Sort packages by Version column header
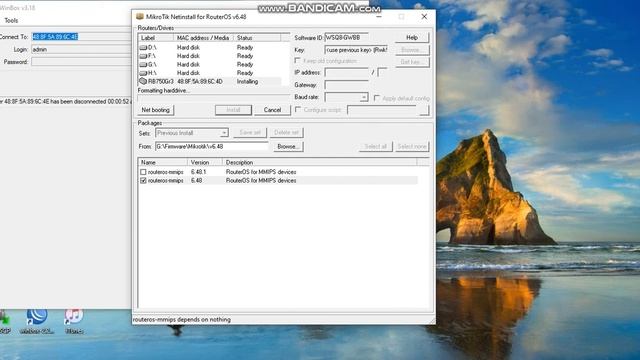Image resolution: width=640 pixels, height=360 pixels. coord(205,162)
